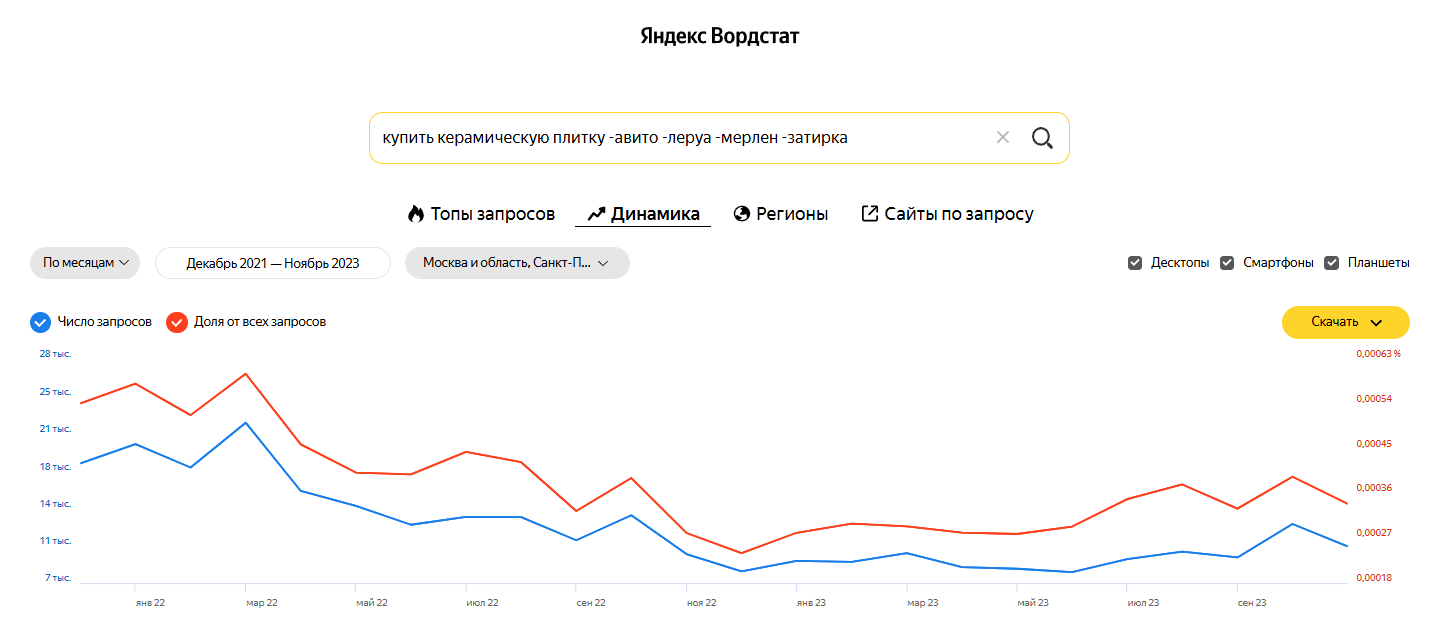1436x632 pixels.
Task: Click the 25 тыс. axis value
Action: click(56, 392)
